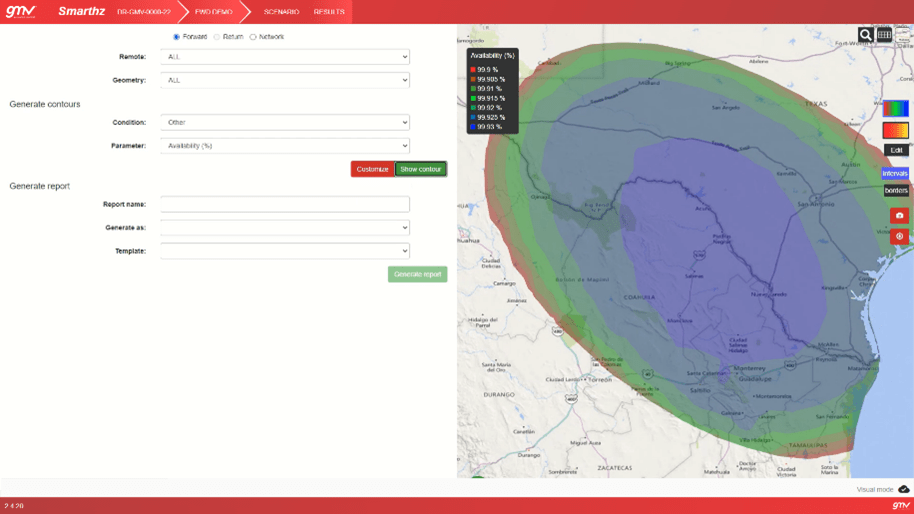914x514 pixels.
Task: Open the map grid table icon
Action: 884,35
